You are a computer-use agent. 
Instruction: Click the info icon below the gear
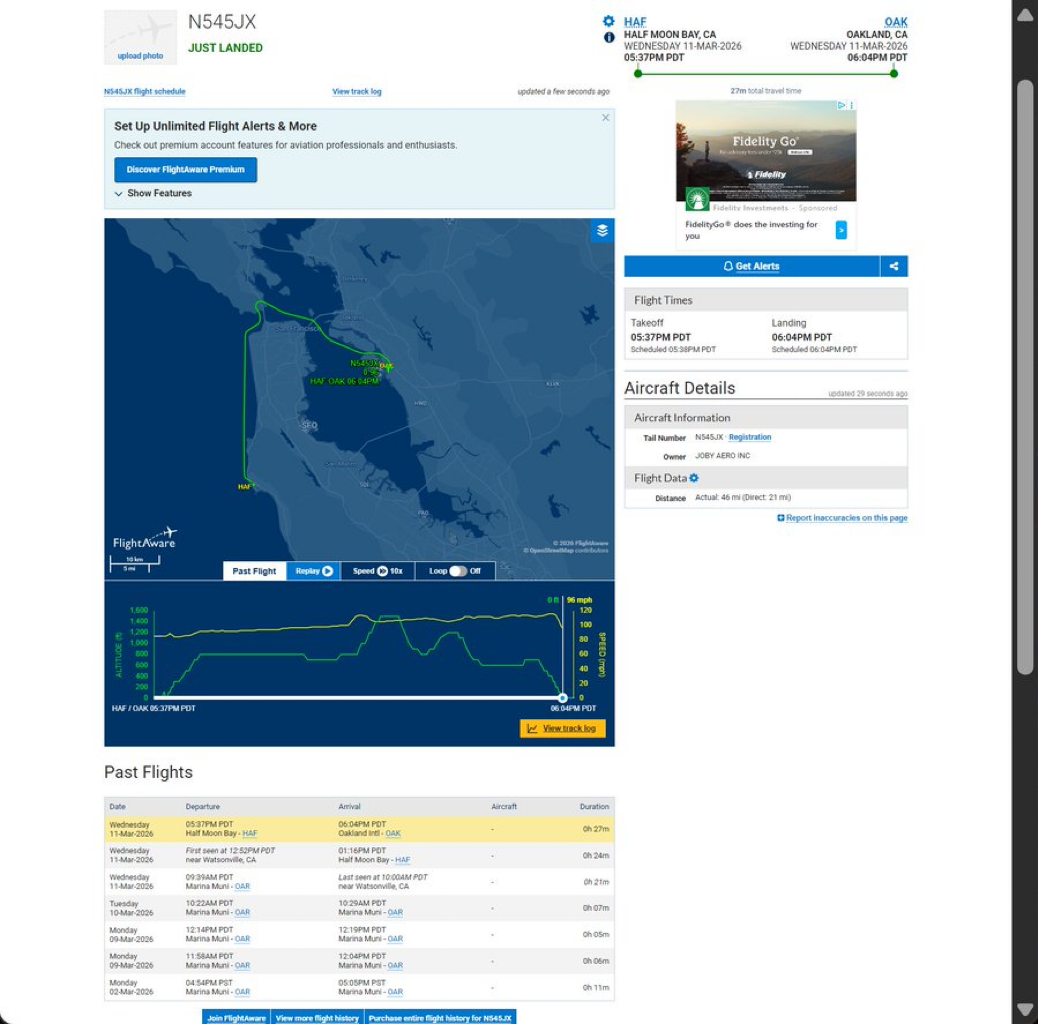(609, 38)
